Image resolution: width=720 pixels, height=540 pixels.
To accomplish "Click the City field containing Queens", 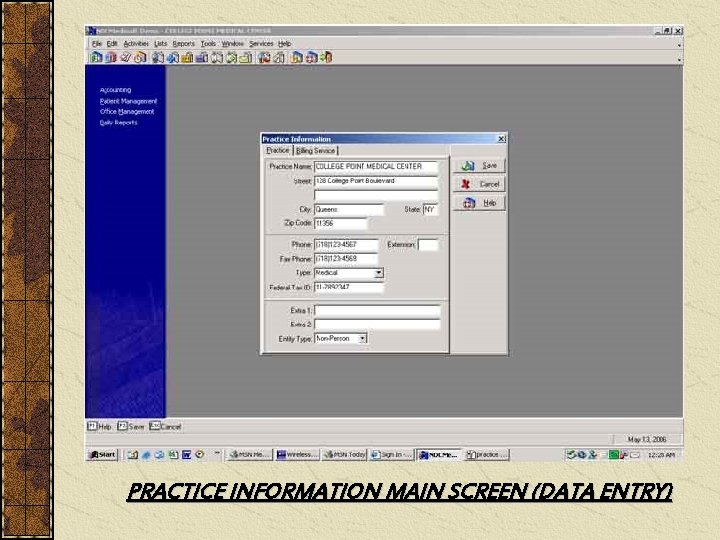I will (x=349, y=210).
